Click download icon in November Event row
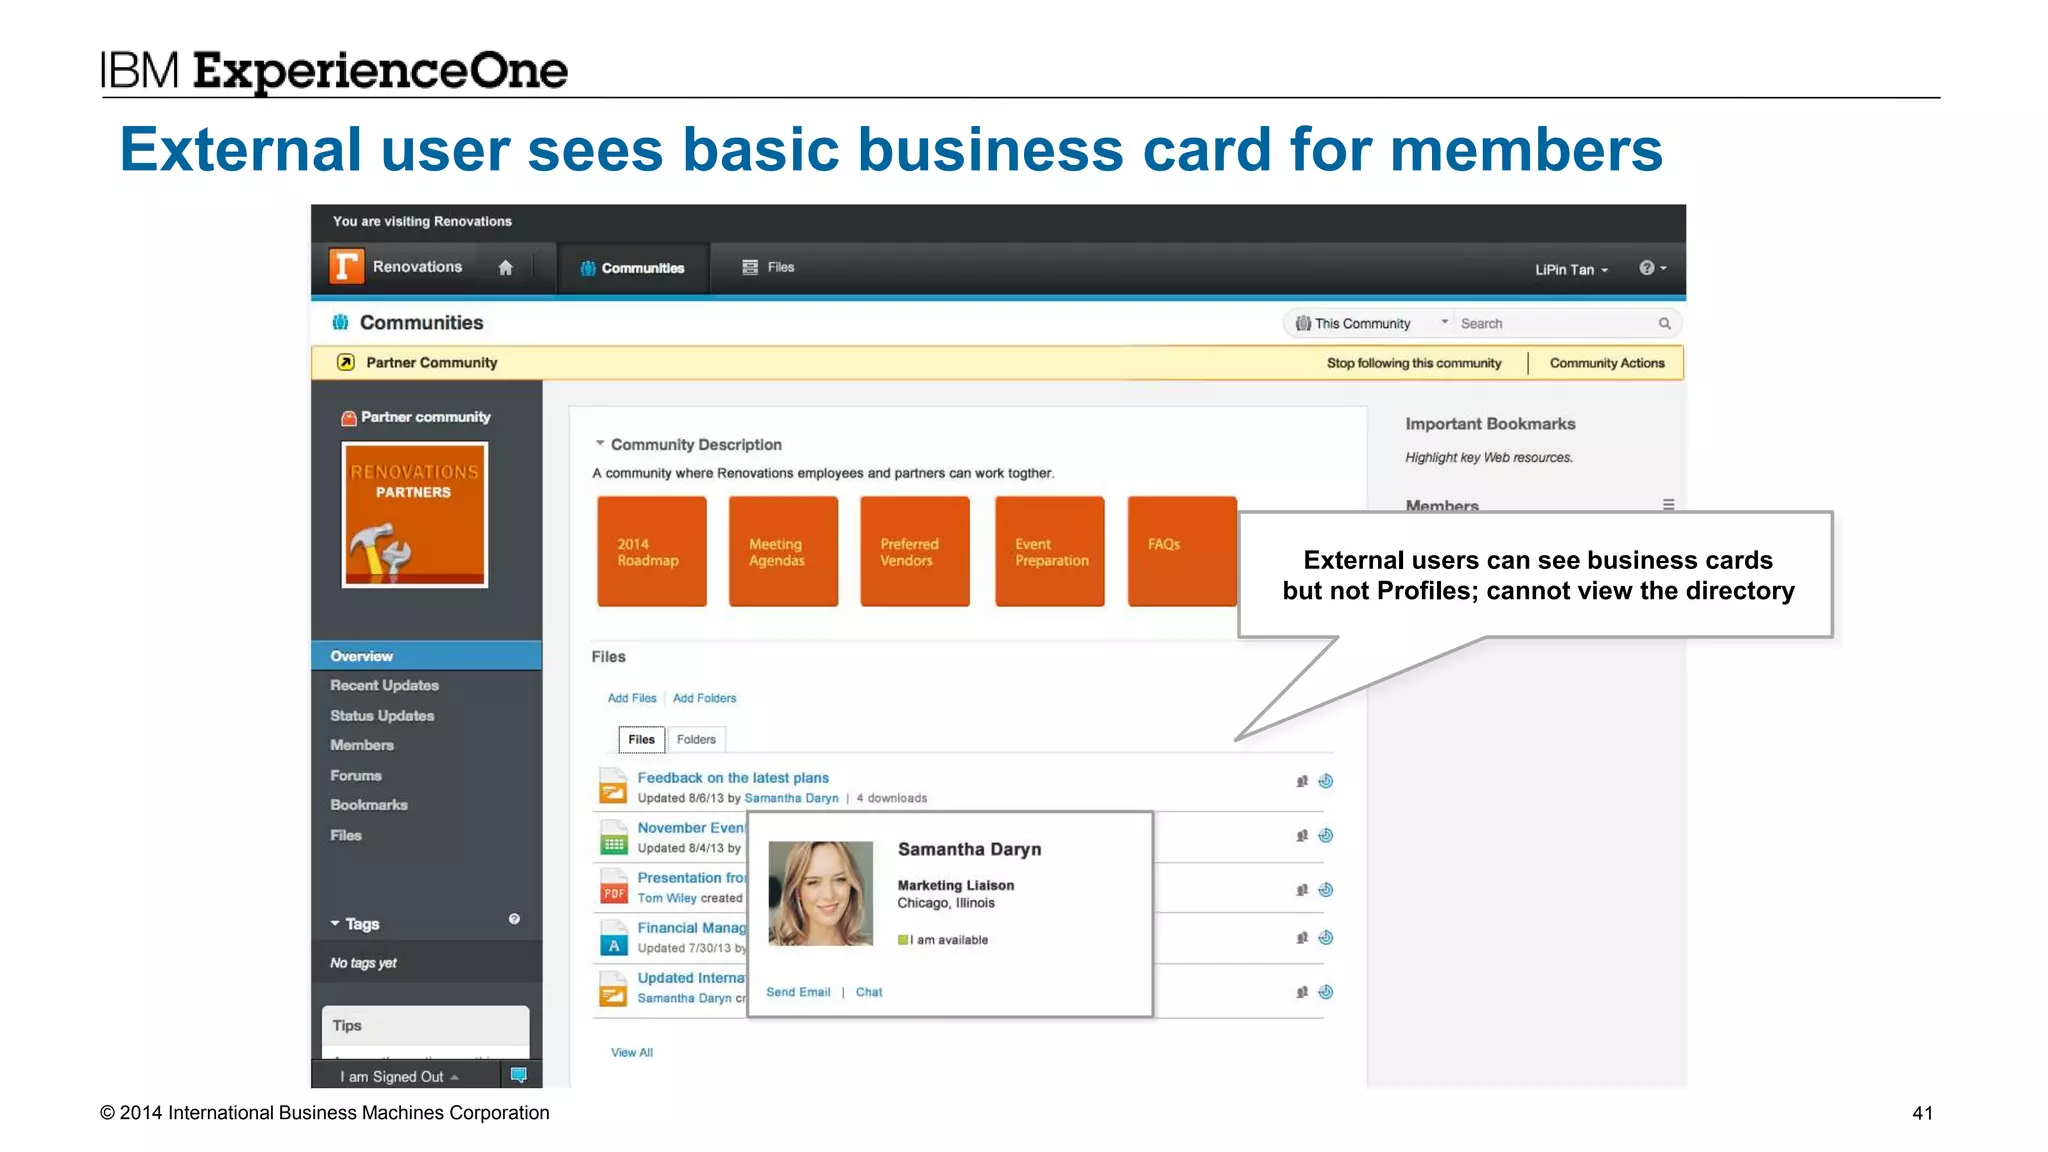 tap(1326, 835)
